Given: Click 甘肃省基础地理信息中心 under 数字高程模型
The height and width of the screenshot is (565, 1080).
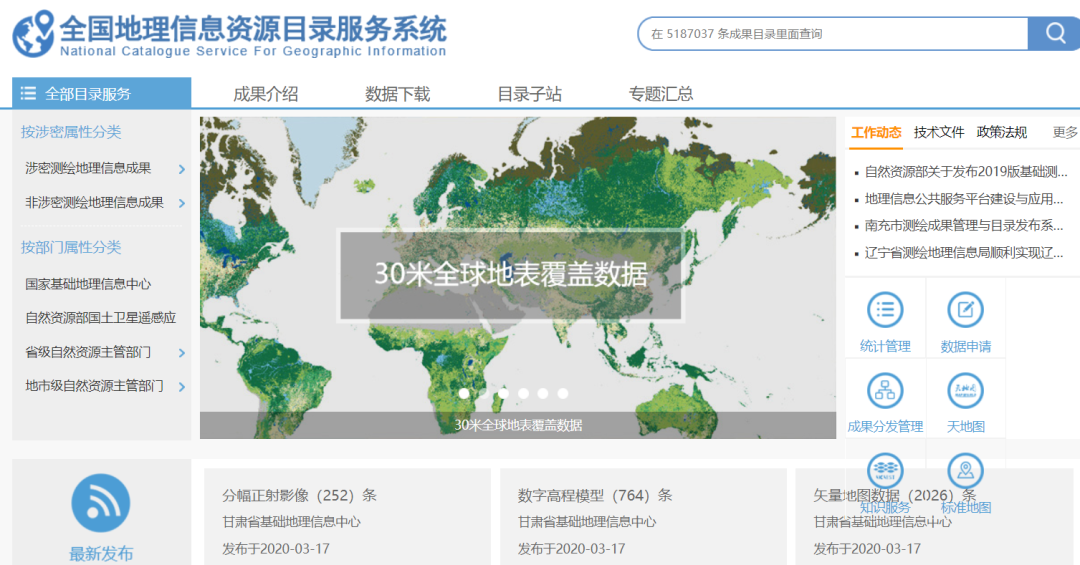Looking at the screenshot, I should coord(587,522).
